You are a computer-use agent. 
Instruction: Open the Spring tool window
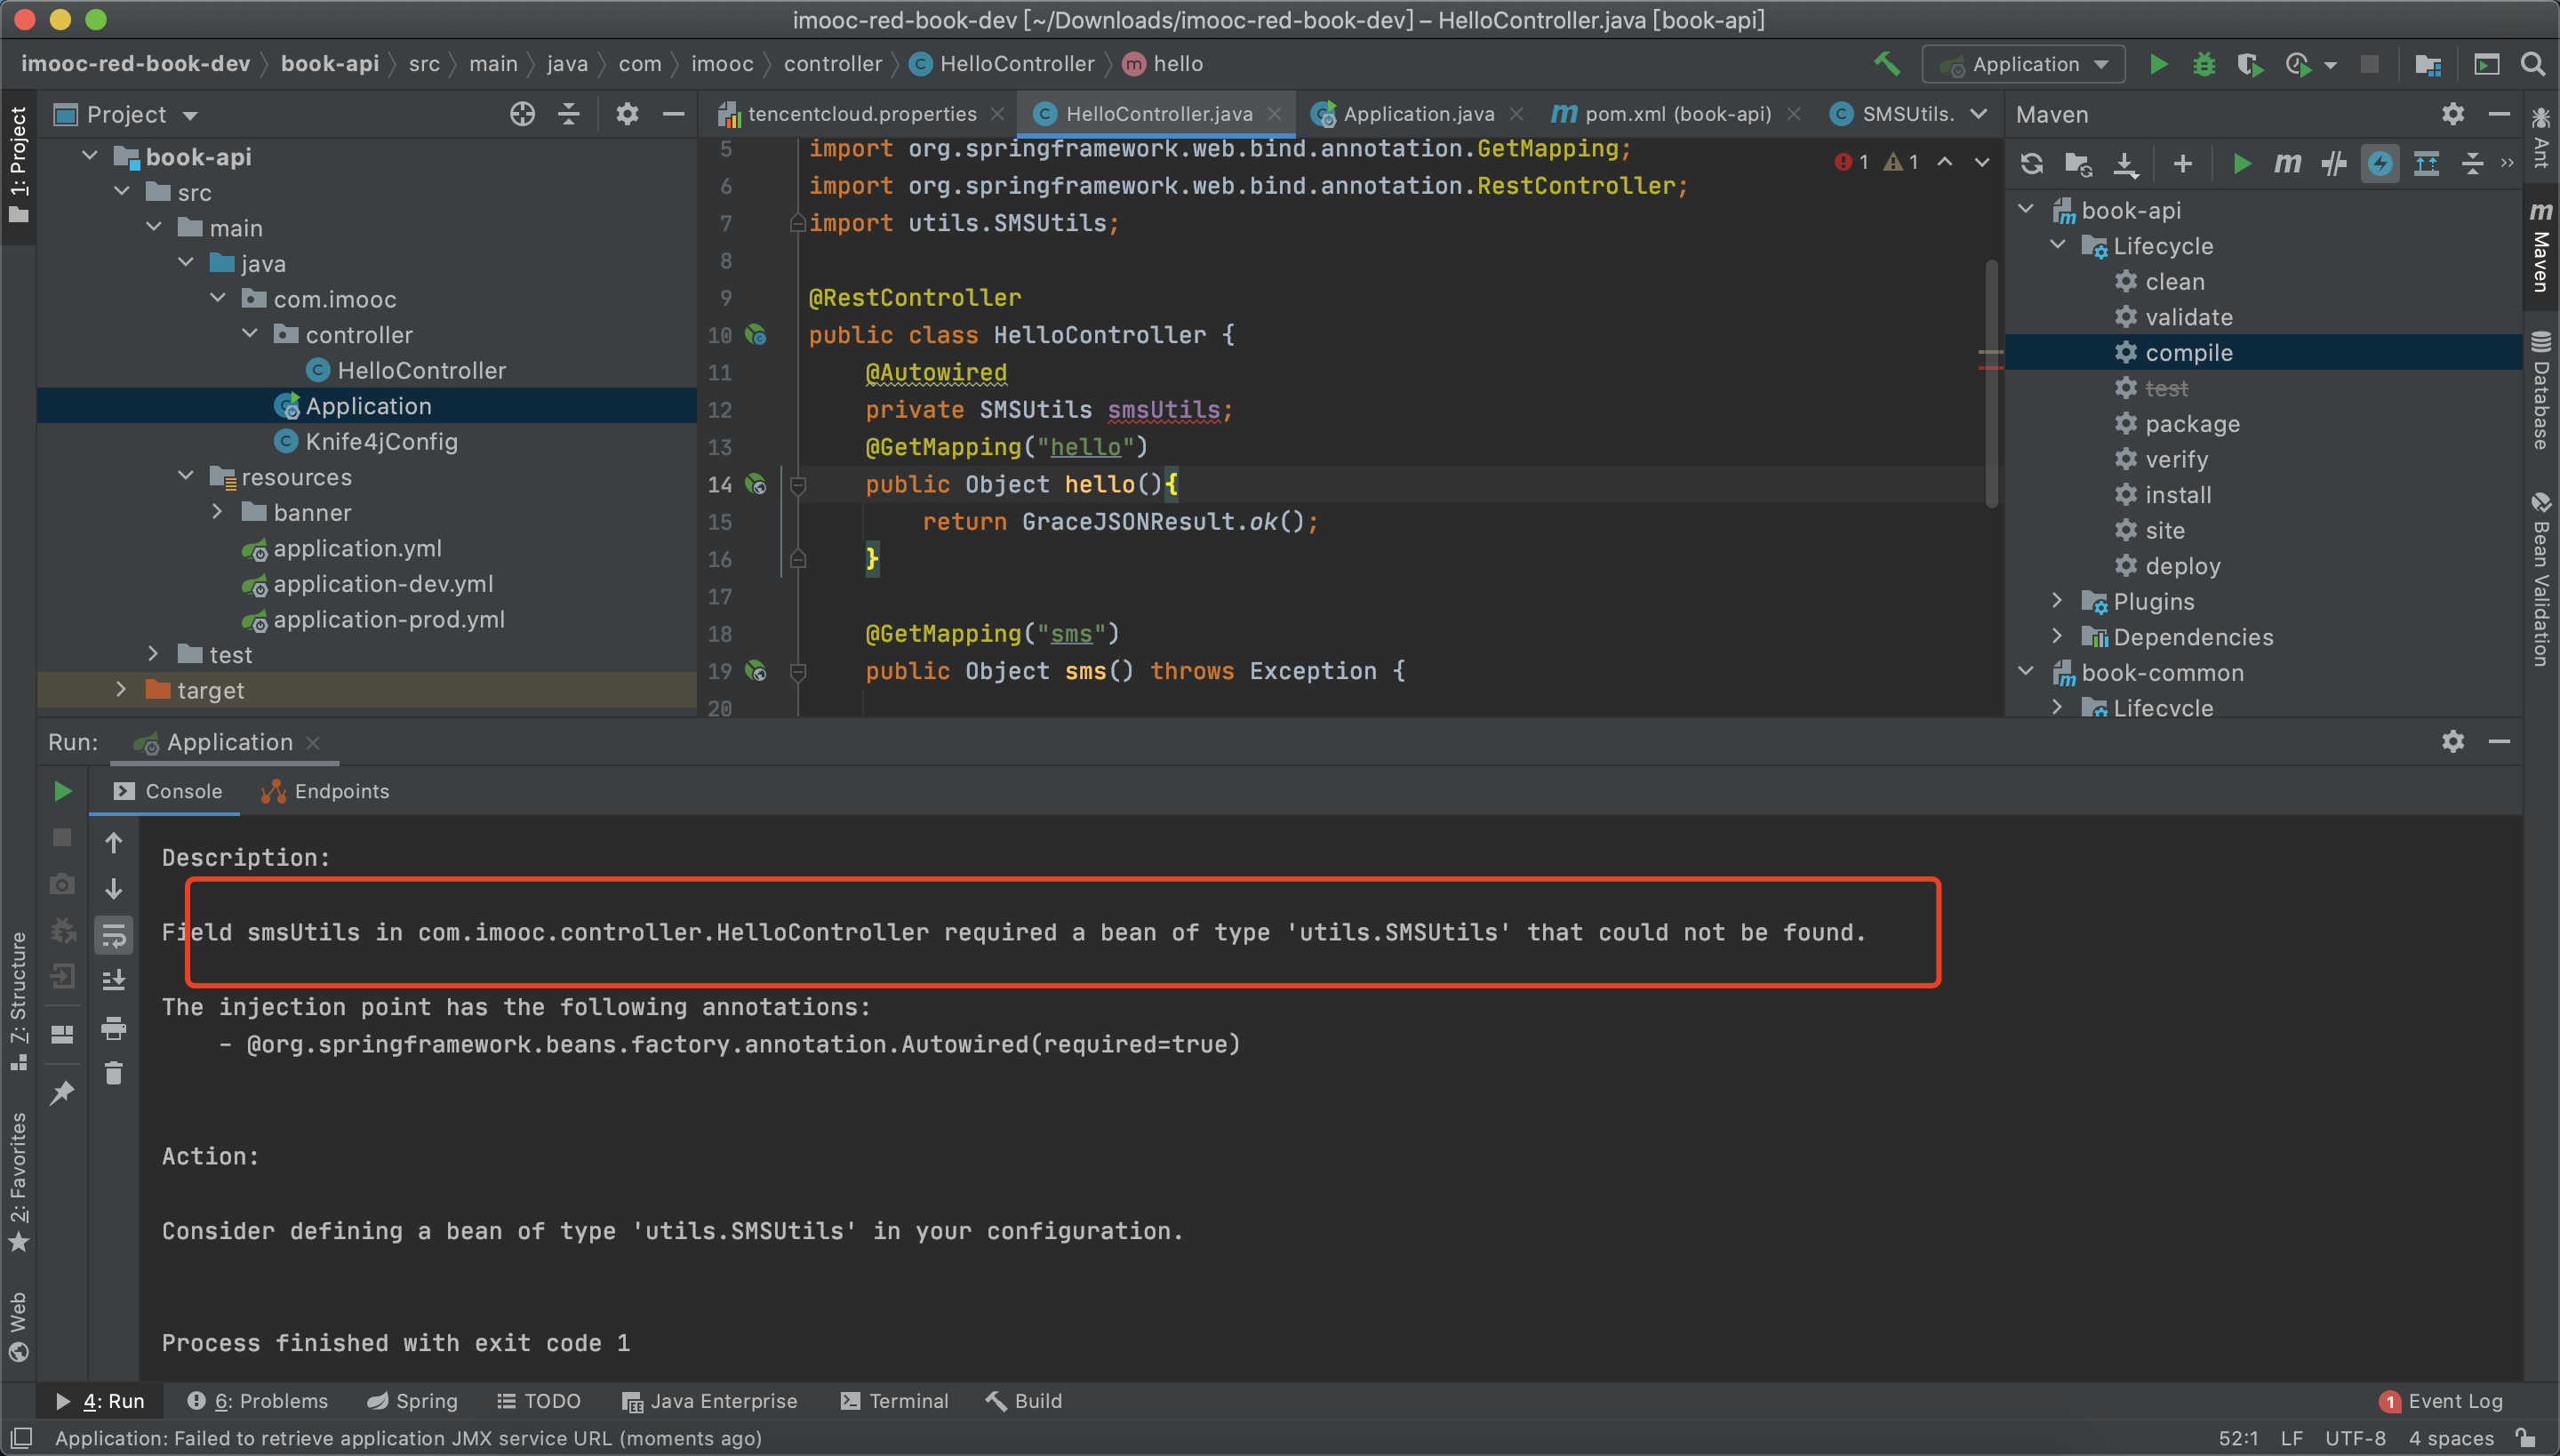[413, 1401]
